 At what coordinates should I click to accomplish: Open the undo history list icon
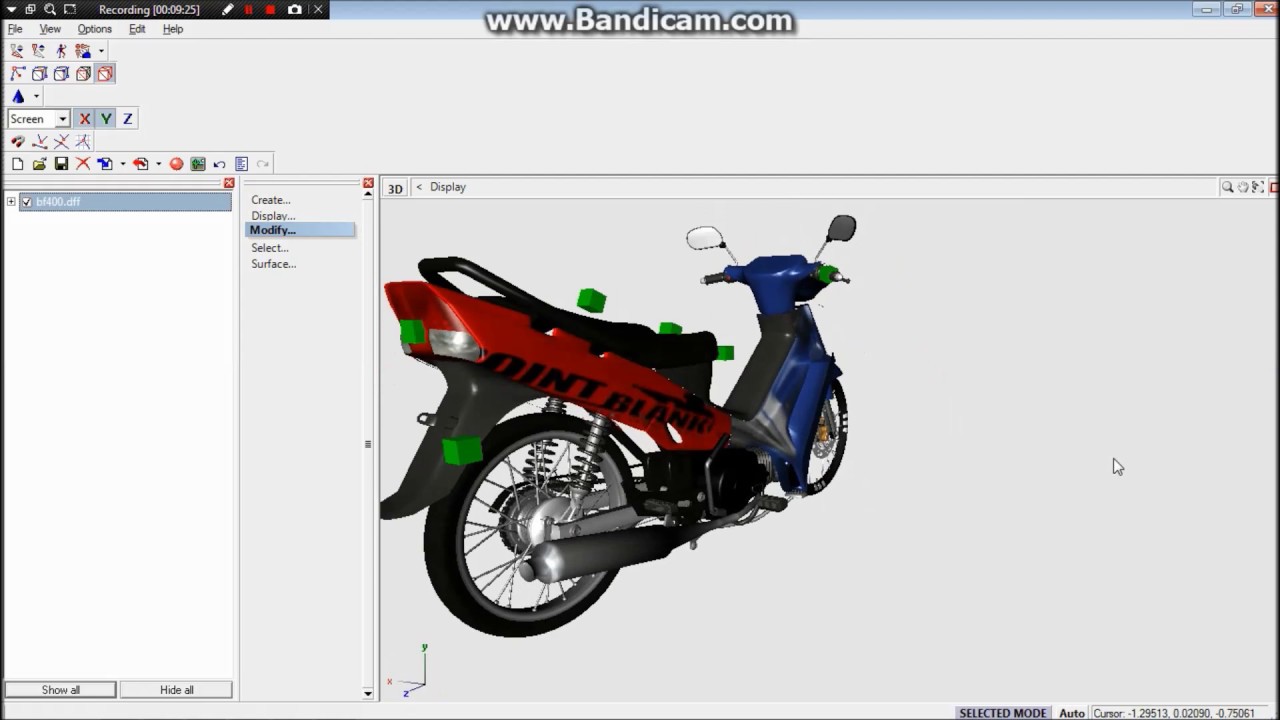tap(241, 164)
